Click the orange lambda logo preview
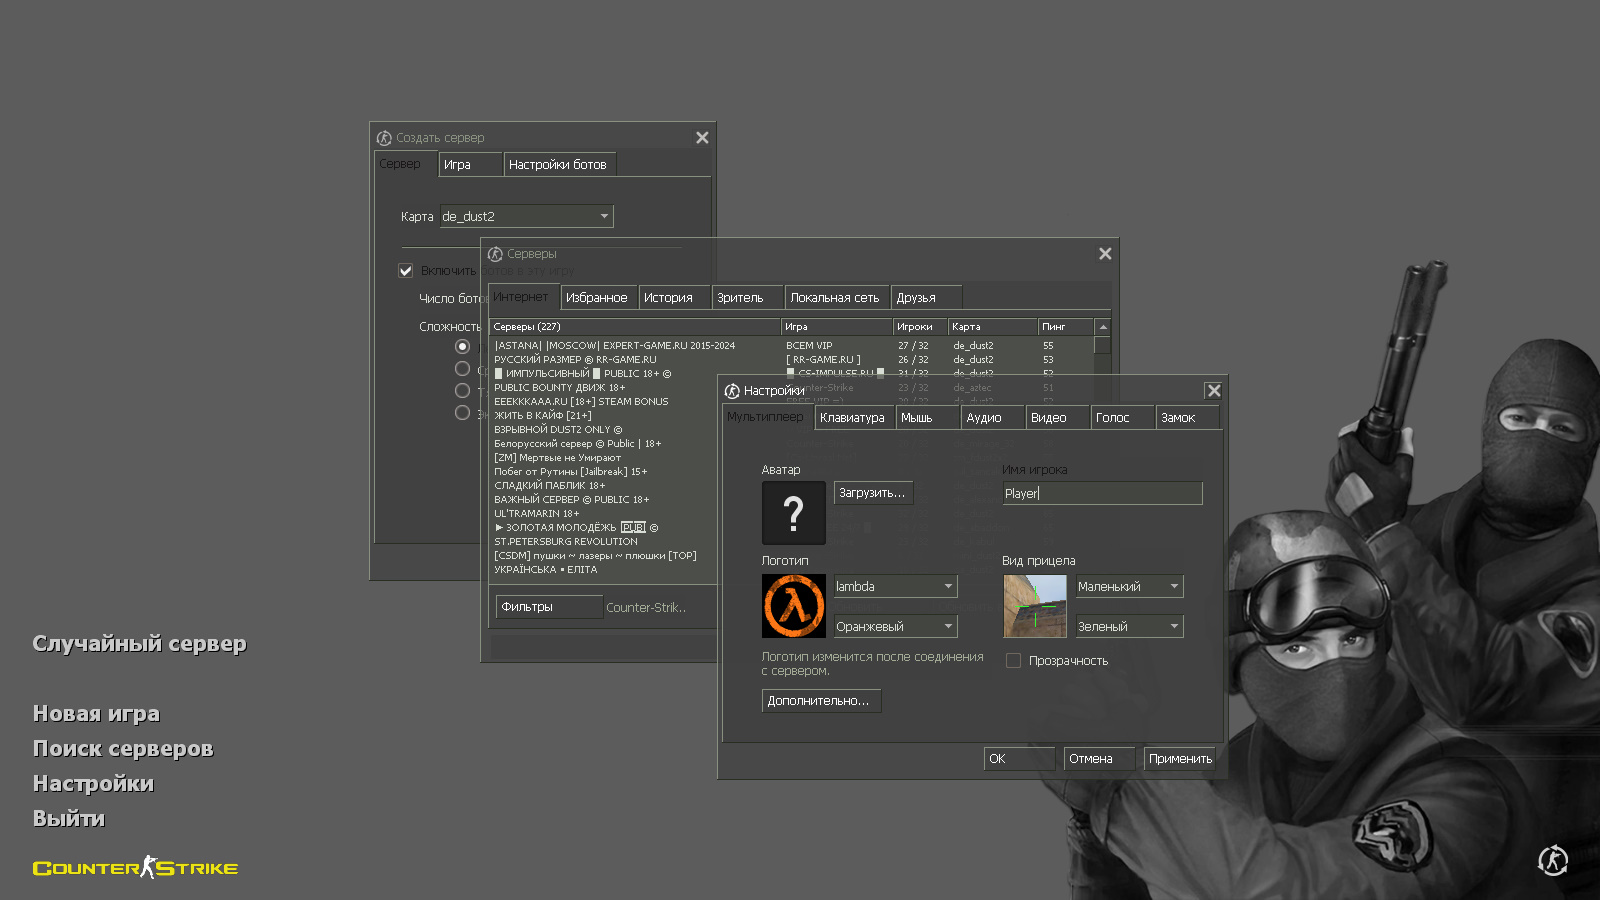Viewport: 1600px width, 900px height. pyautogui.click(x=794, y=606)
